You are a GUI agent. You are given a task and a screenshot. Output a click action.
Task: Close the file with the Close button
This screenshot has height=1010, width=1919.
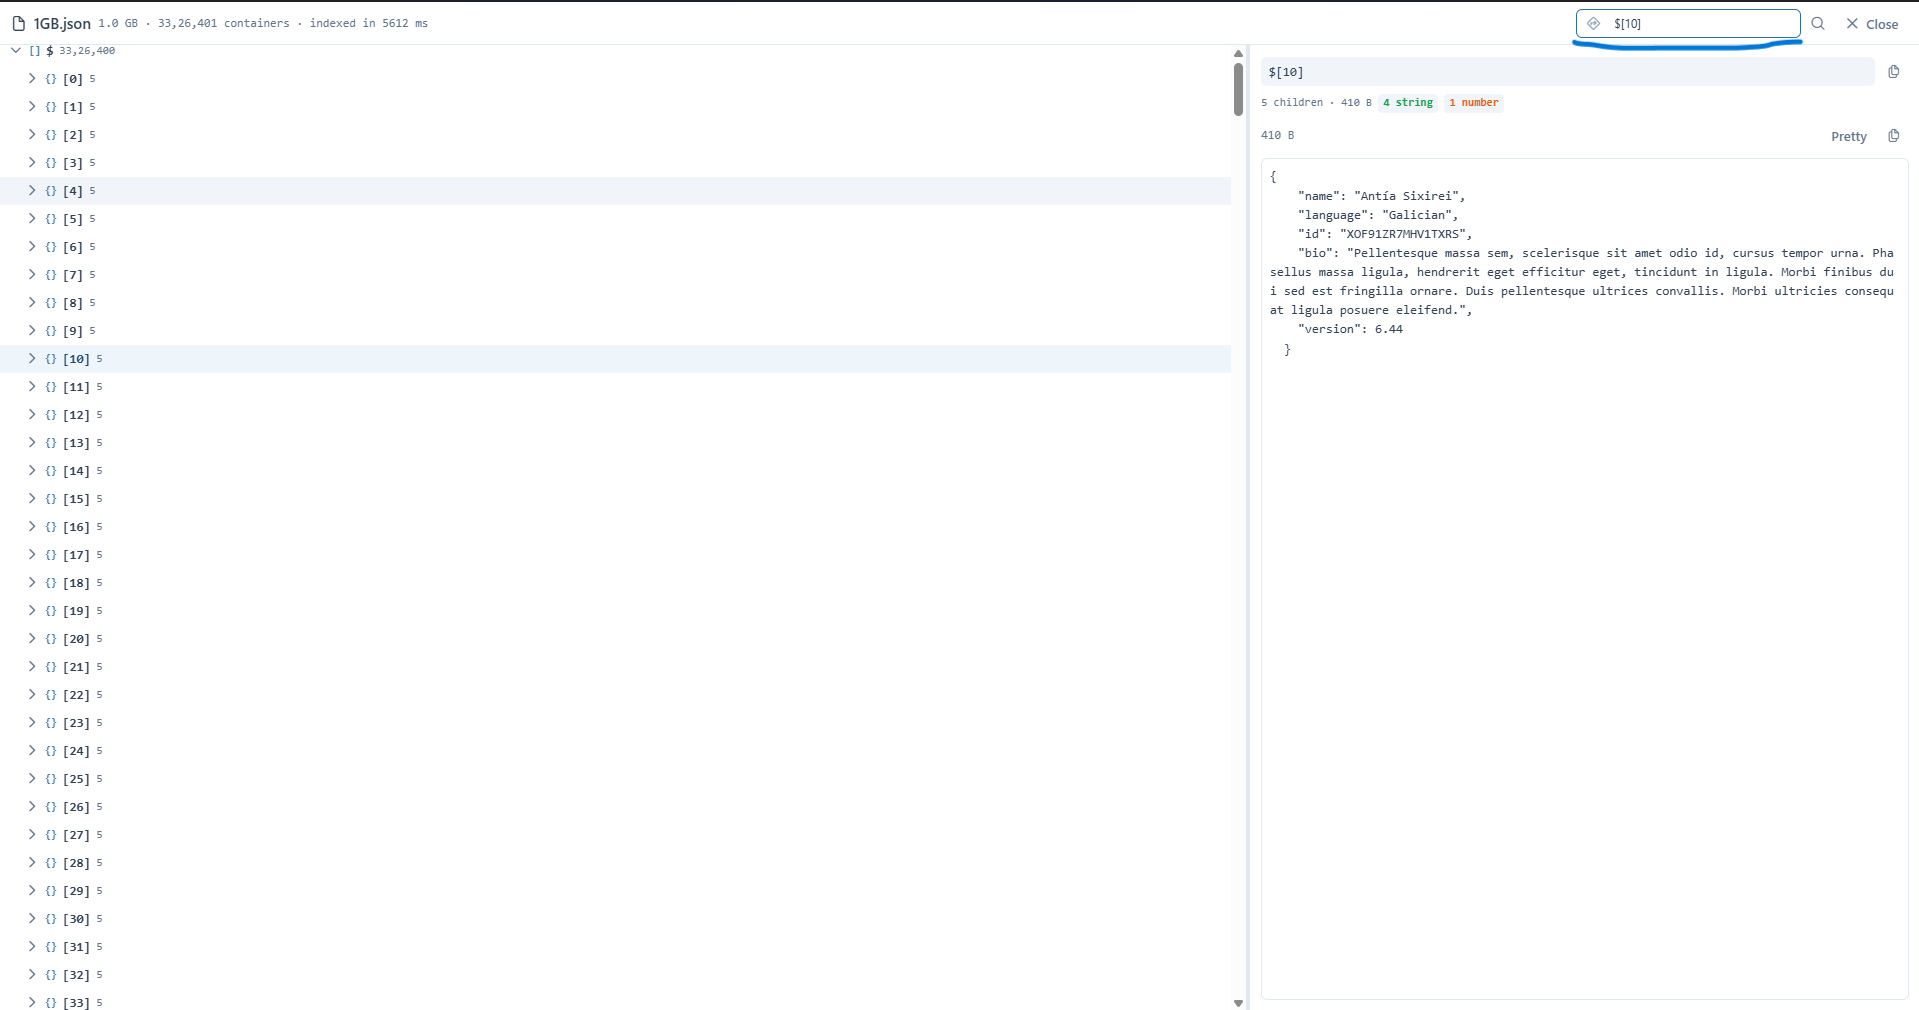[x=1872, y=24]
